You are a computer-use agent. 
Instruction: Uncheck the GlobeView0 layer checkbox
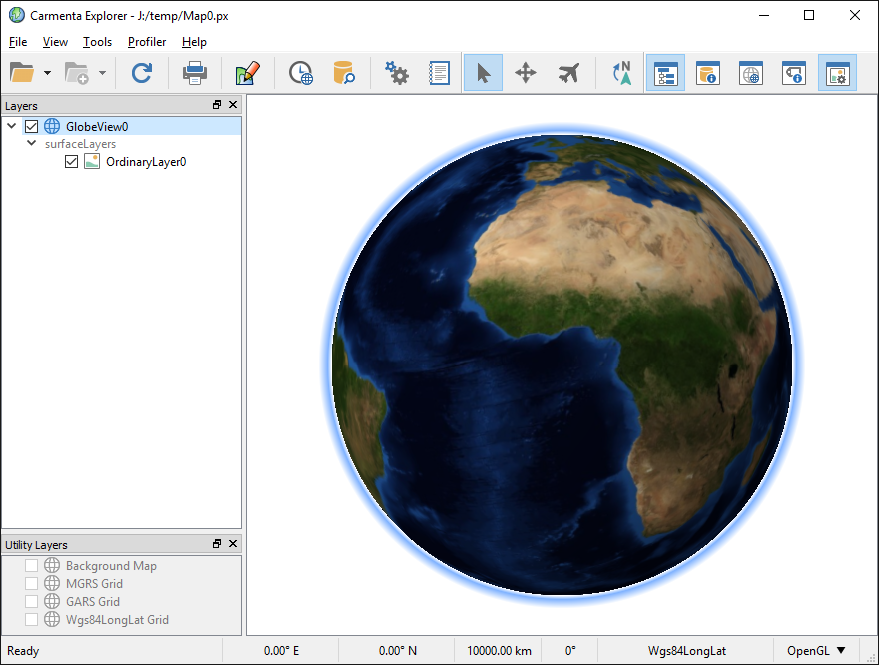click(x=31, y=126)
